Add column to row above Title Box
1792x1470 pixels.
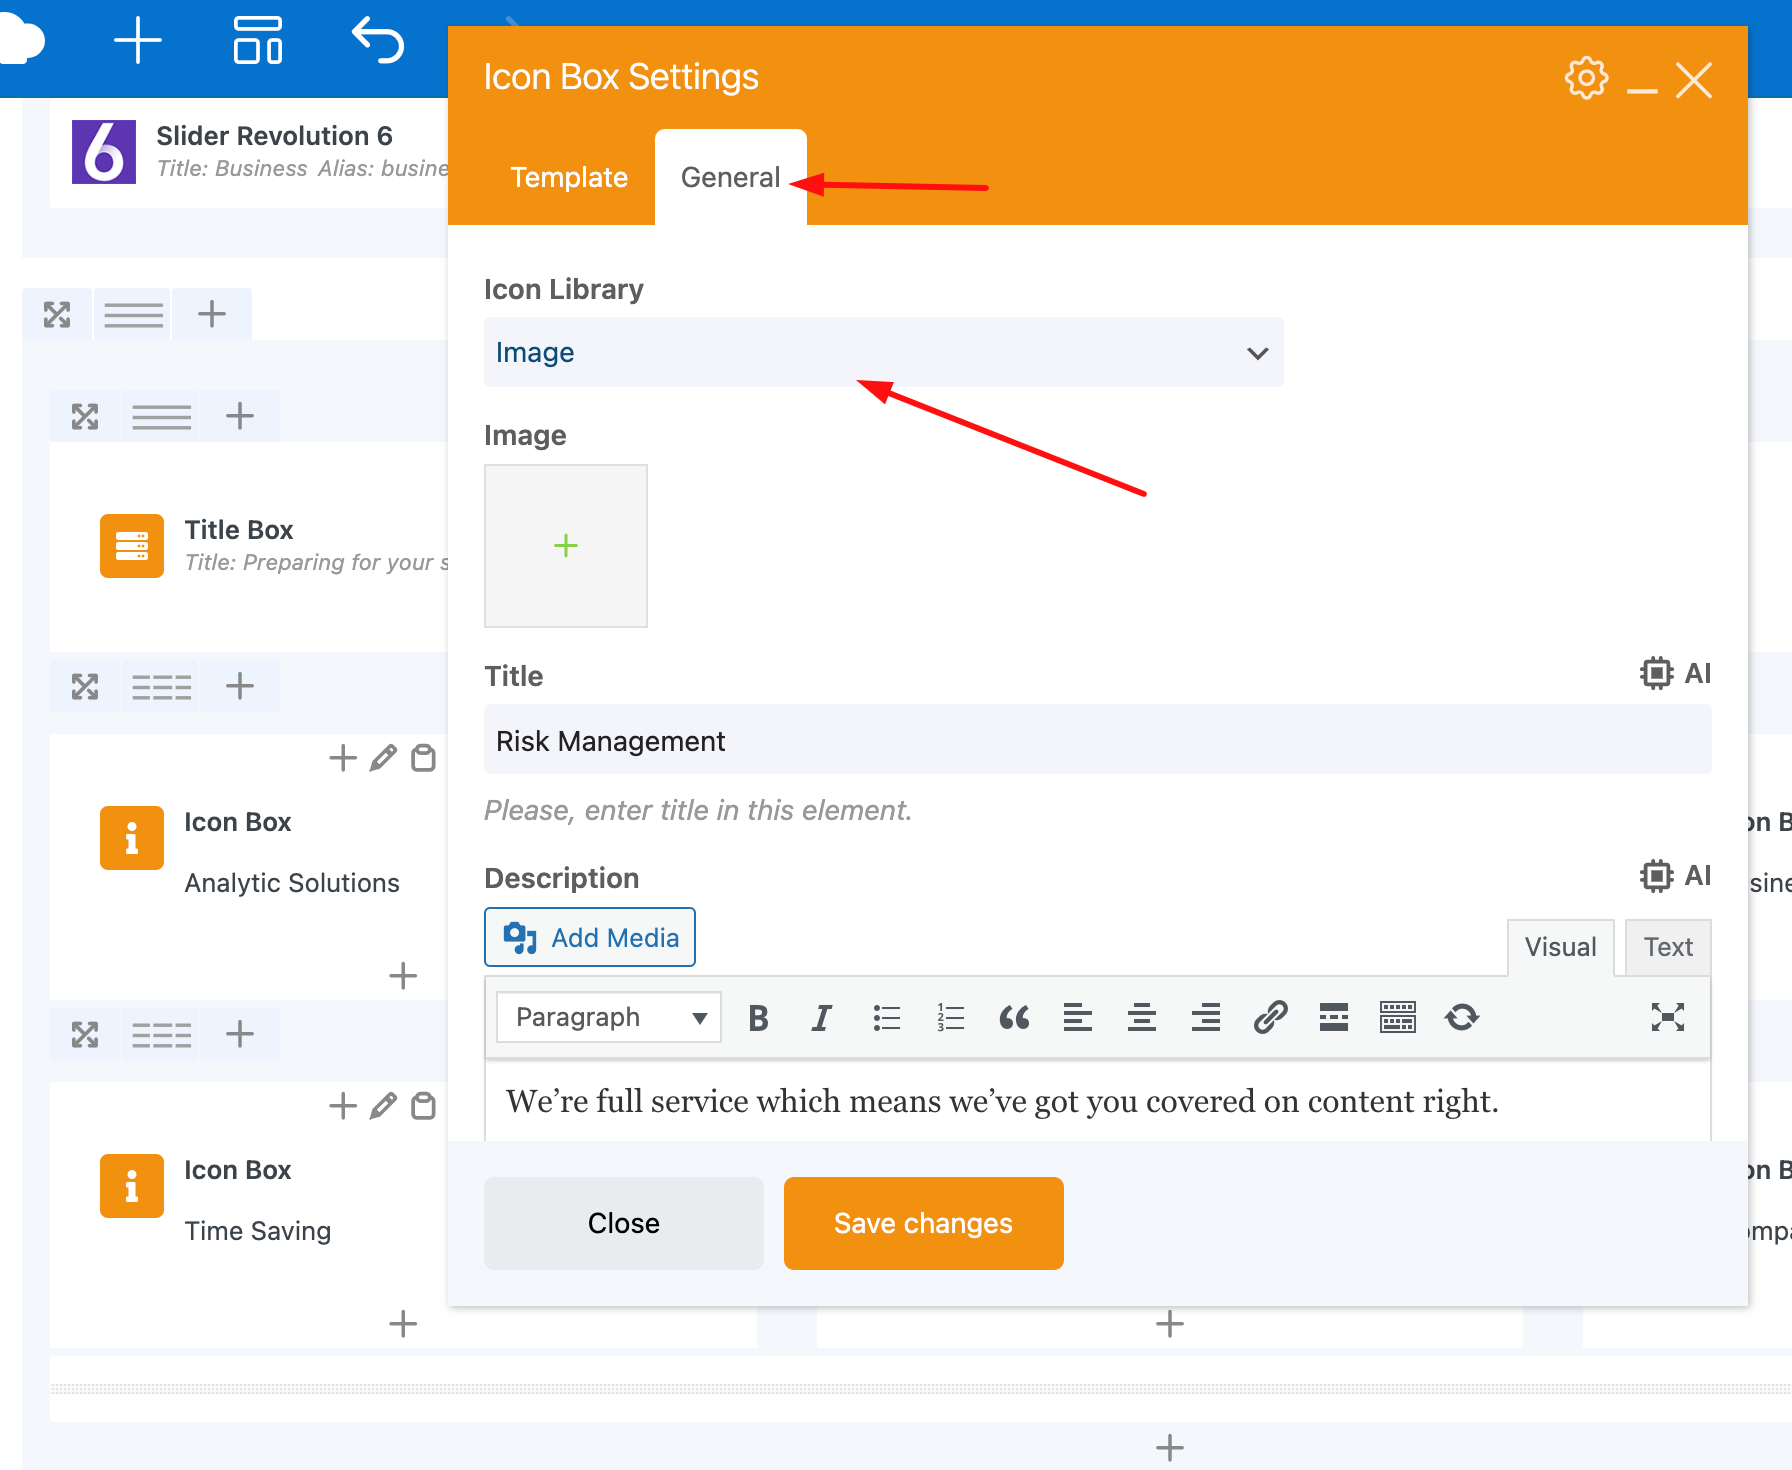[240, 416]
